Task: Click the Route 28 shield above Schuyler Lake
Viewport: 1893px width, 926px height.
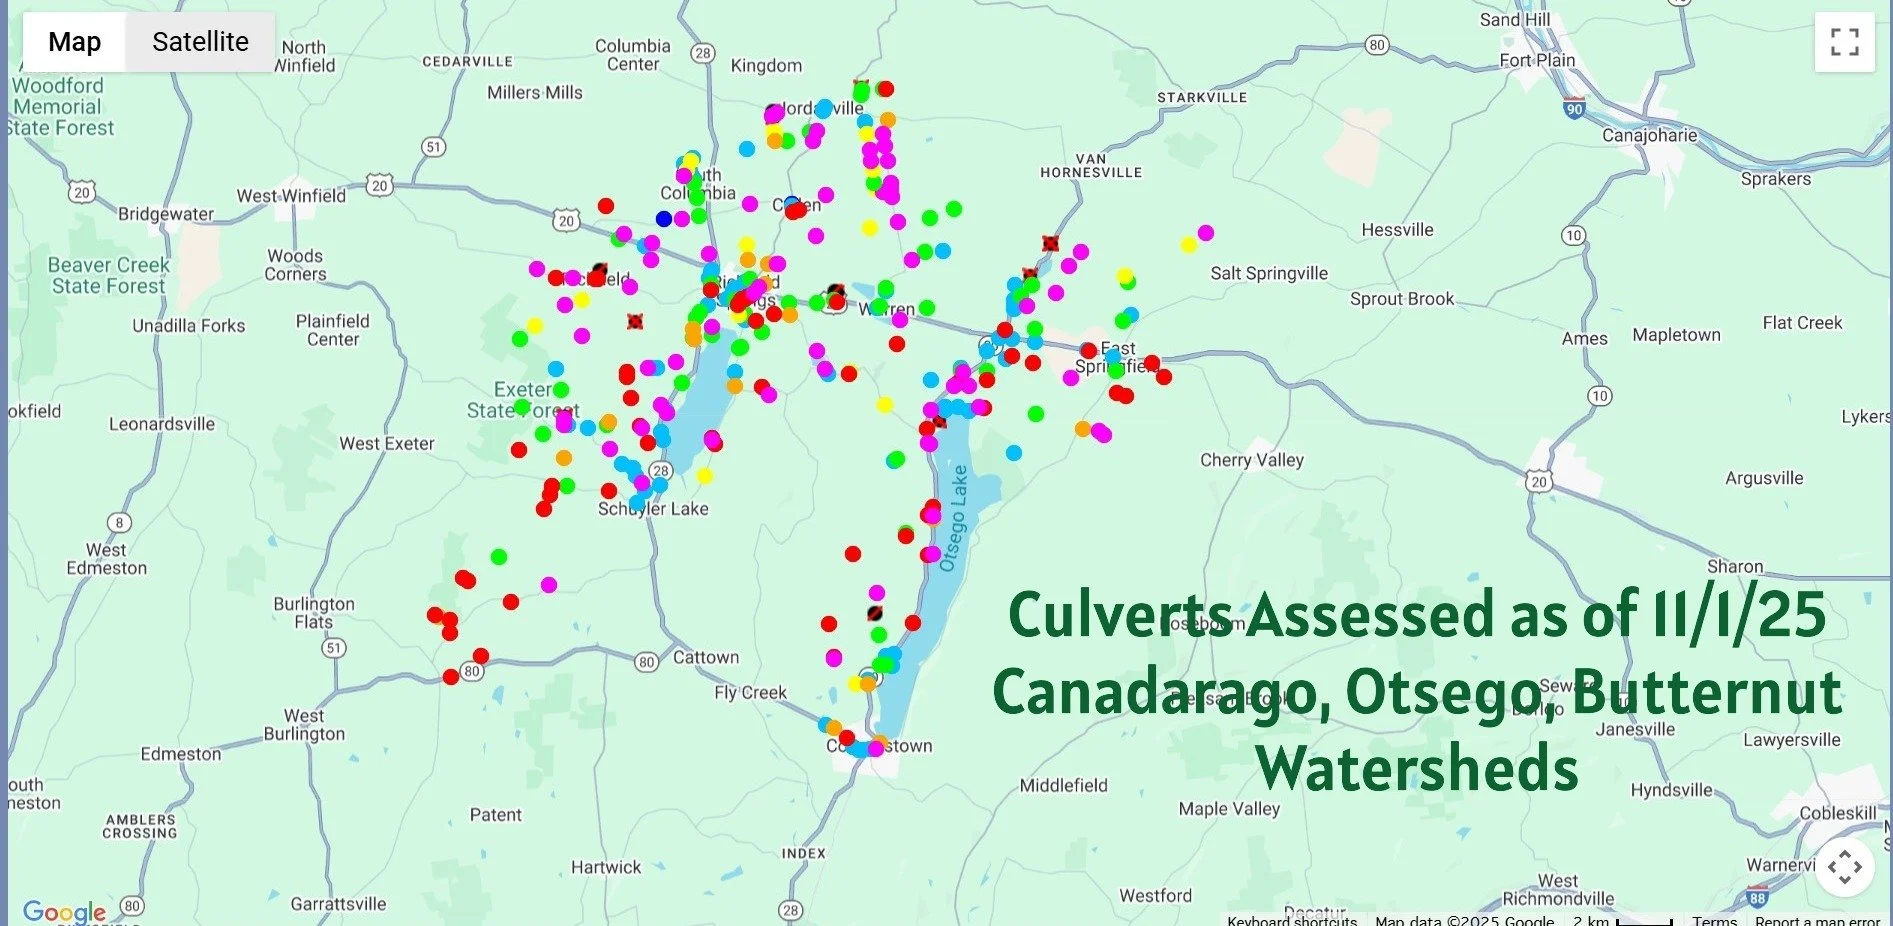Action: click(x=660, y=471)
